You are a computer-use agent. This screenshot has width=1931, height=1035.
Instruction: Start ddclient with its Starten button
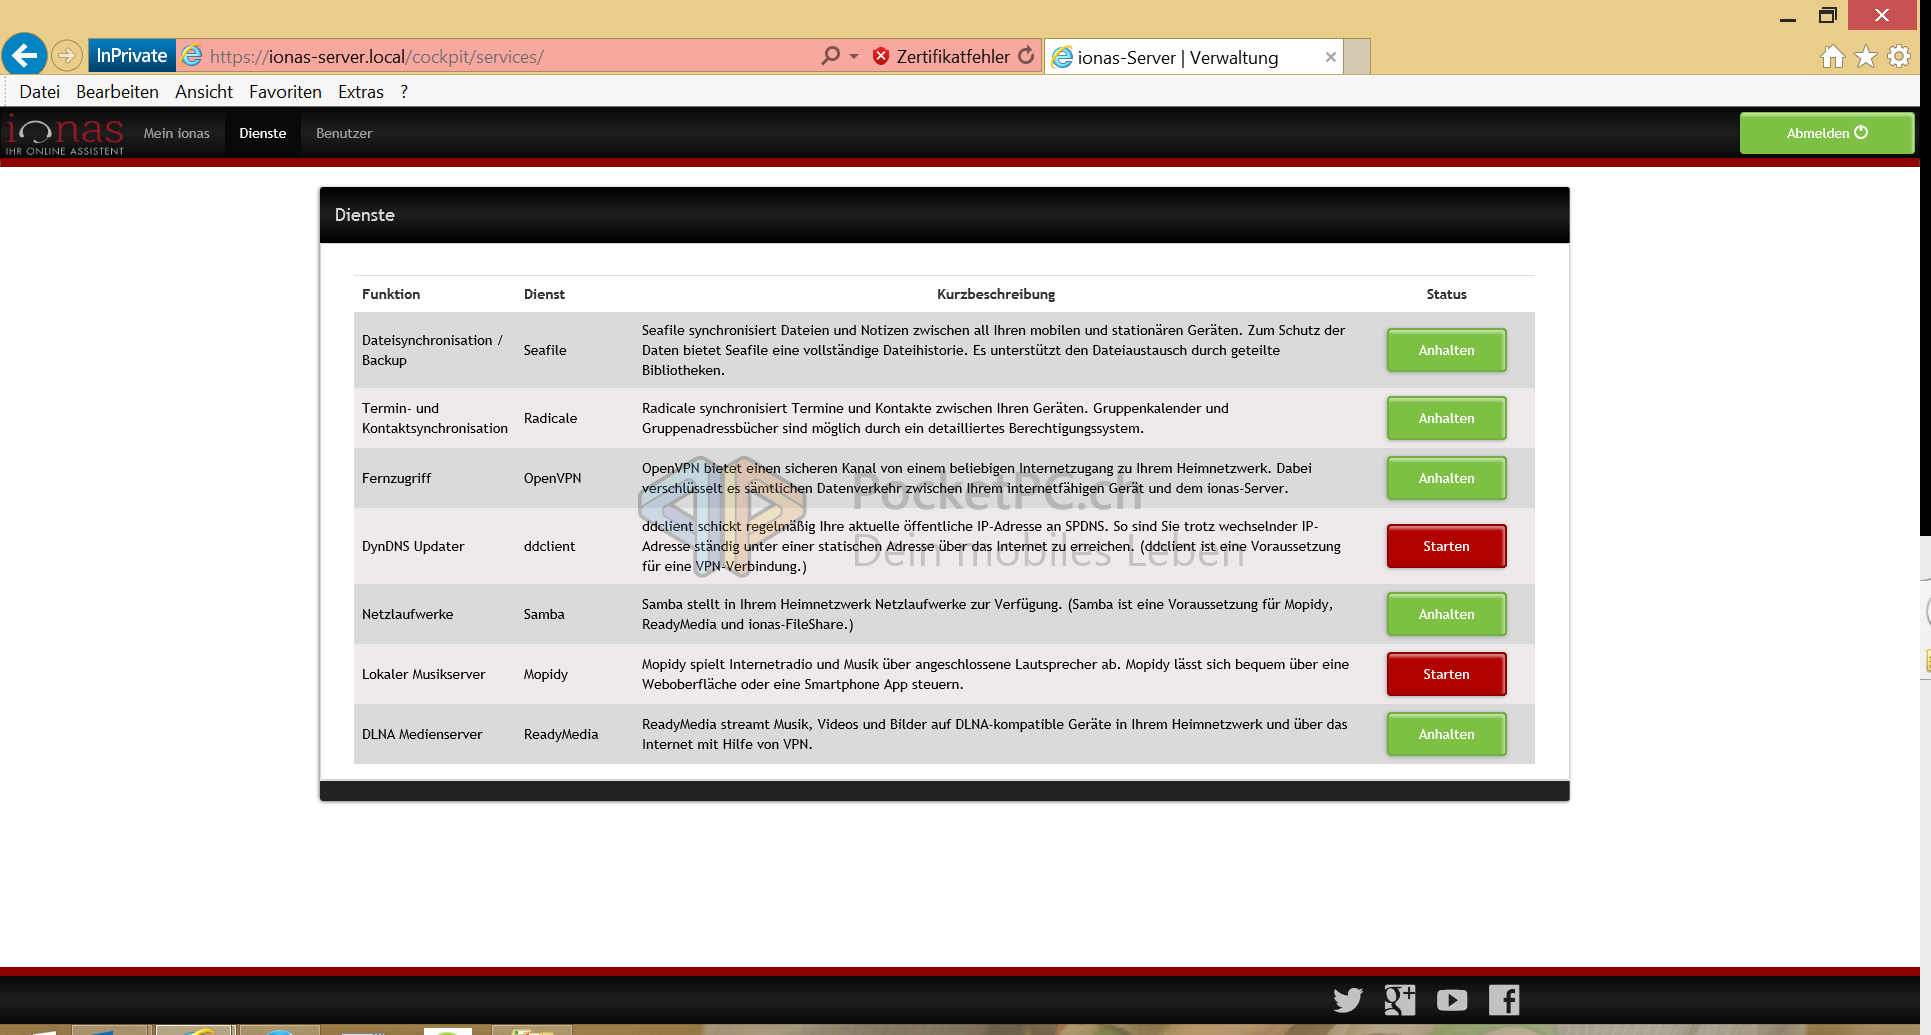(x=1446, y=546)
